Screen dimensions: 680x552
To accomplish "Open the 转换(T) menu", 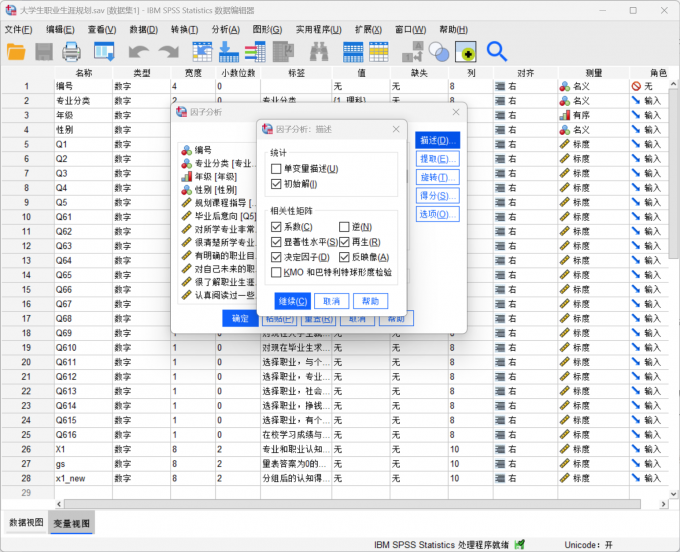I will pyautogui.click(x=184, y=29).
